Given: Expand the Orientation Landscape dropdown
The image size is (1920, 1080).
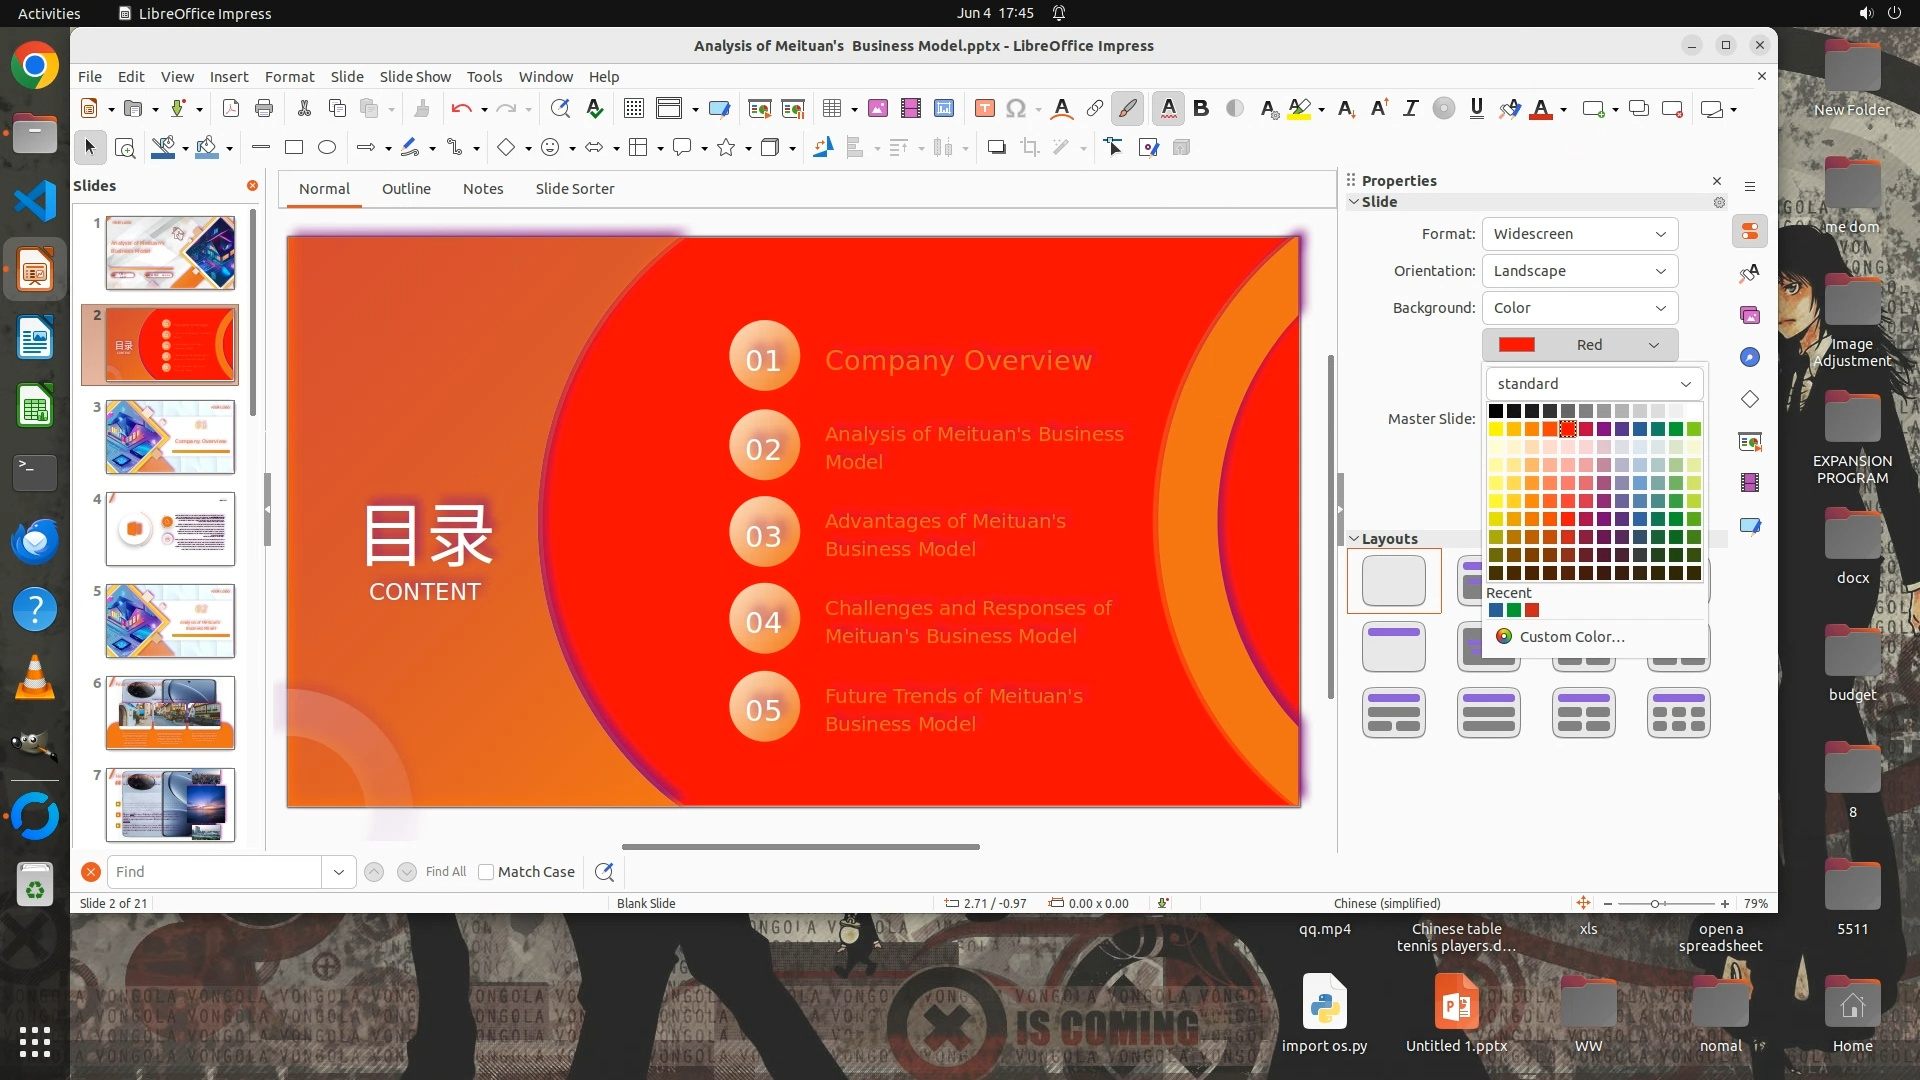Looking at the screenshot, I should pyautogui.click(x=1579, y=271).
